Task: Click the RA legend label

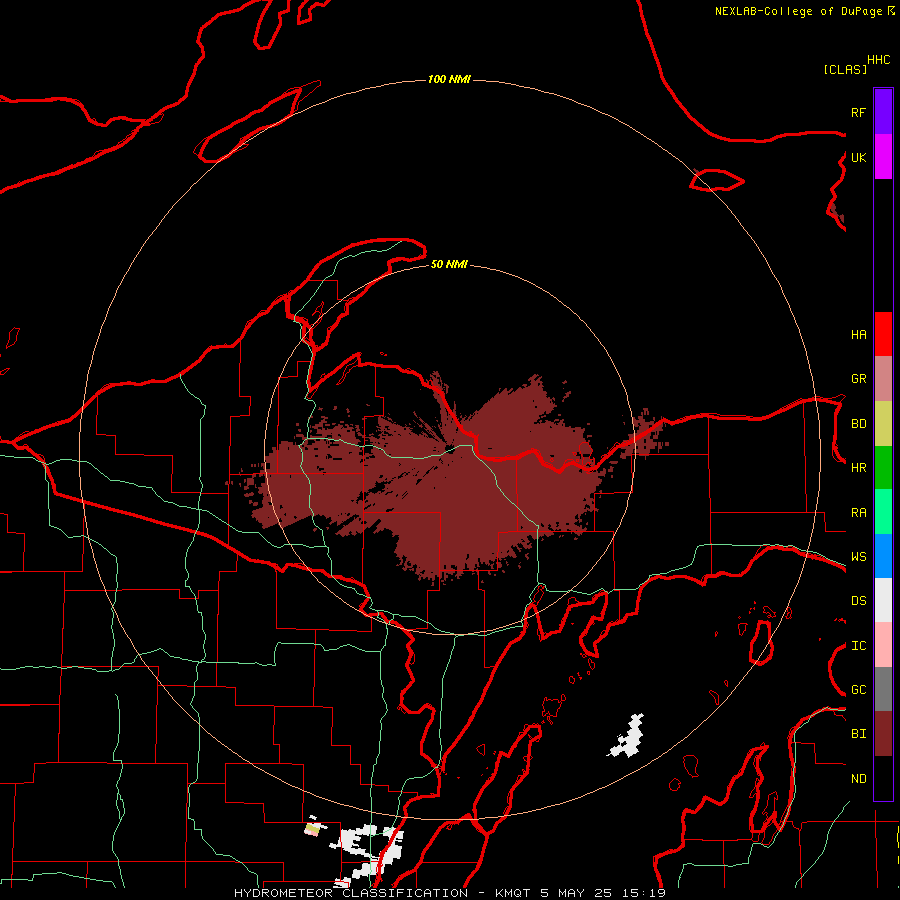Action: tap(858, 512)
